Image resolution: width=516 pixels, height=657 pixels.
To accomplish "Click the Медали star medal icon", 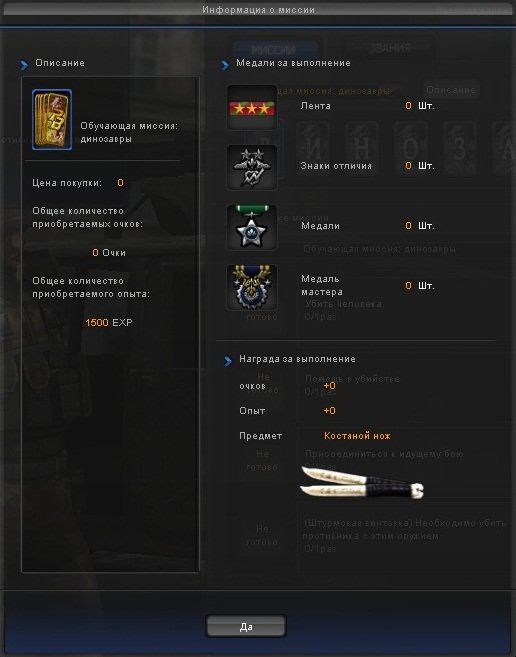I will 252,228.
